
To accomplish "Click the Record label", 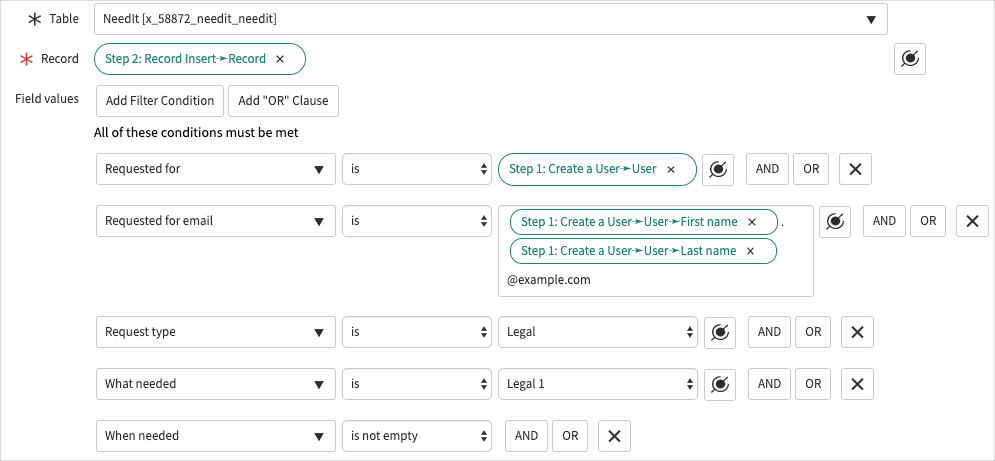I will 60,59.
